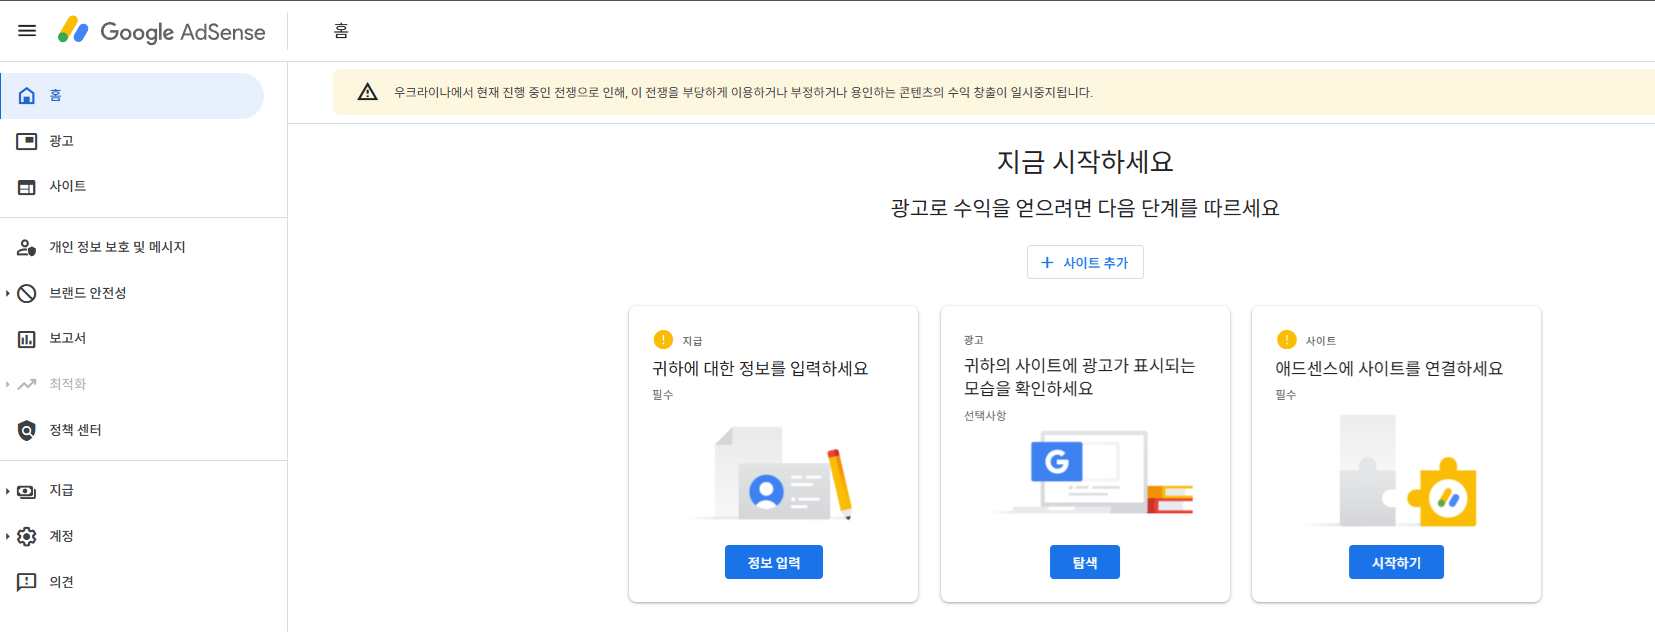Click the yellow alert icon on the 사이트 card

(1287, 340)
